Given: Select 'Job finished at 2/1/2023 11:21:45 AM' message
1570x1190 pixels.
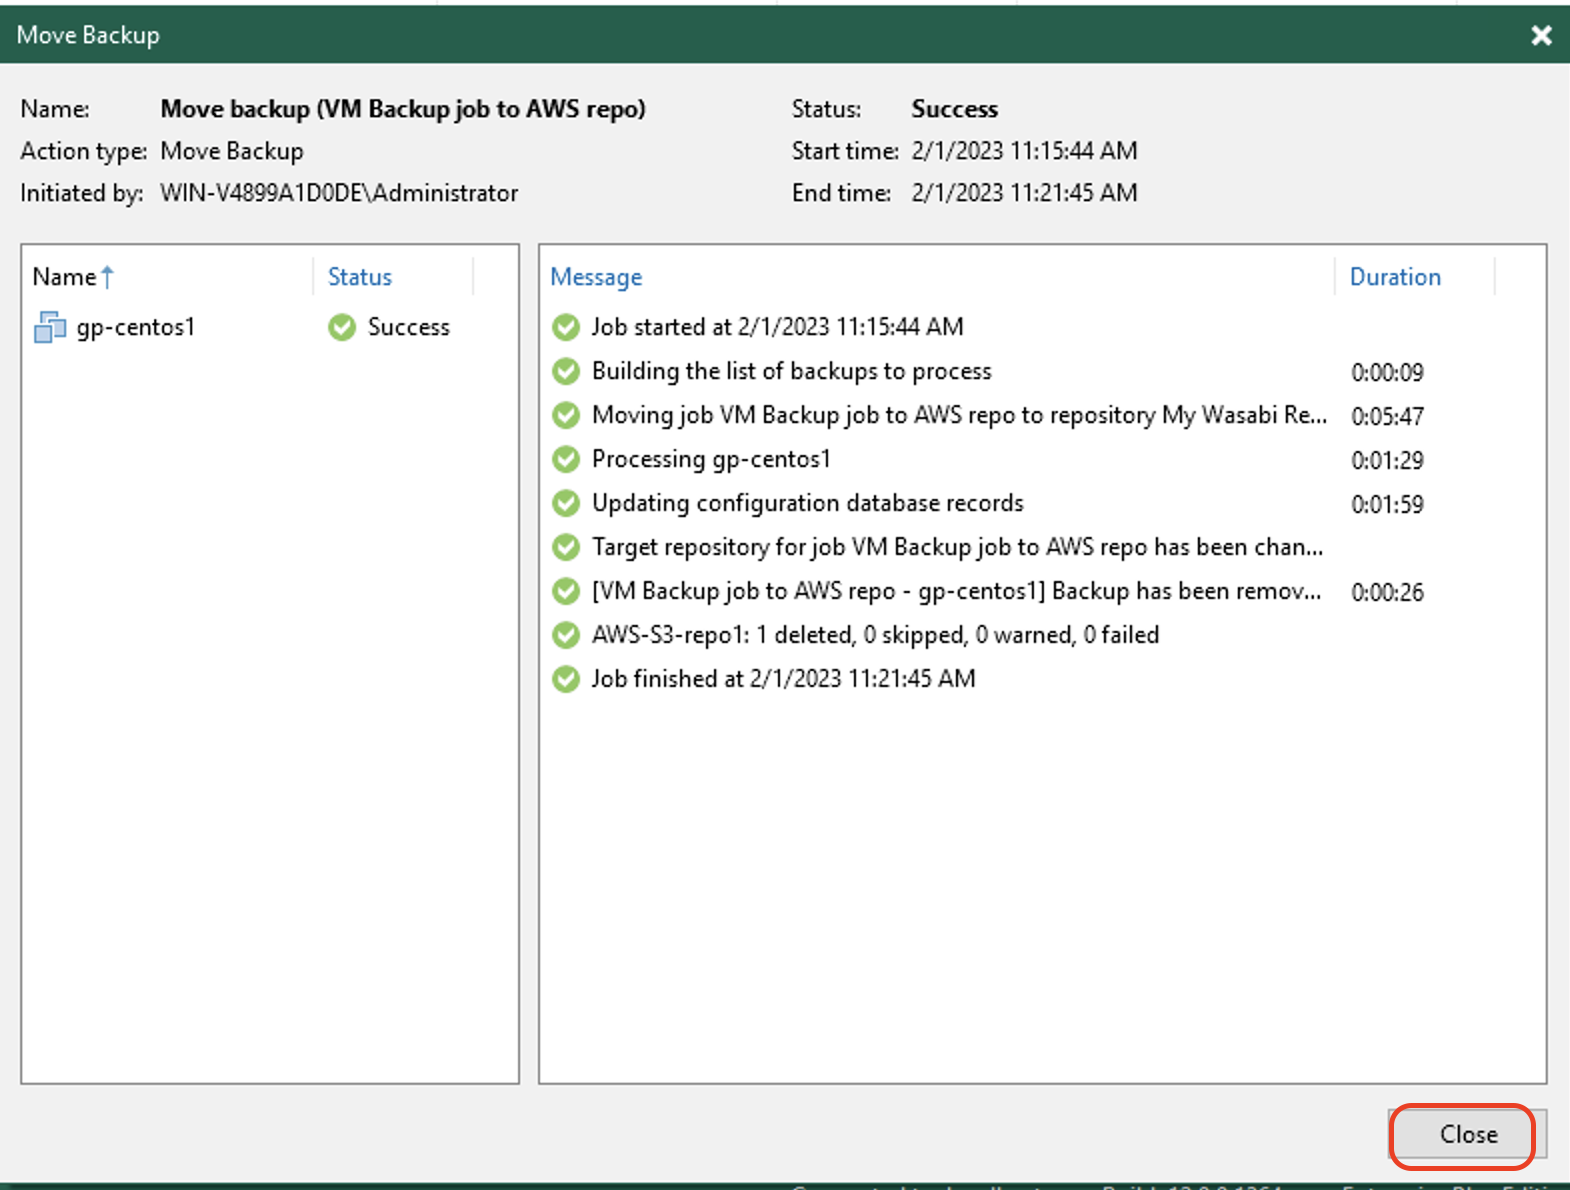Looking at the screenshot, I should pyautogui.click(x=783, y=679).
